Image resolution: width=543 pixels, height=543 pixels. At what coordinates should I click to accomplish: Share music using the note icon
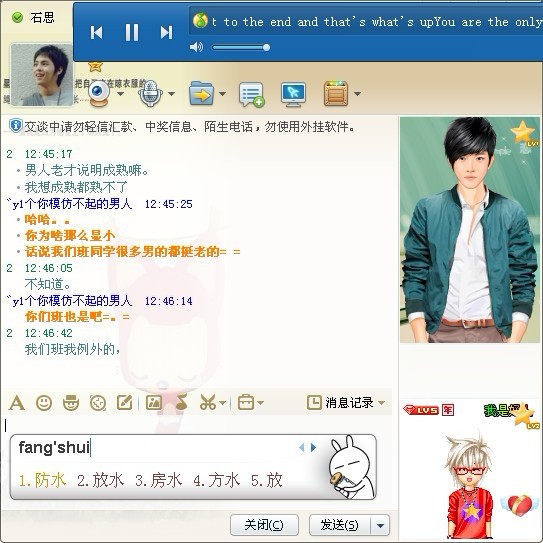181,403
